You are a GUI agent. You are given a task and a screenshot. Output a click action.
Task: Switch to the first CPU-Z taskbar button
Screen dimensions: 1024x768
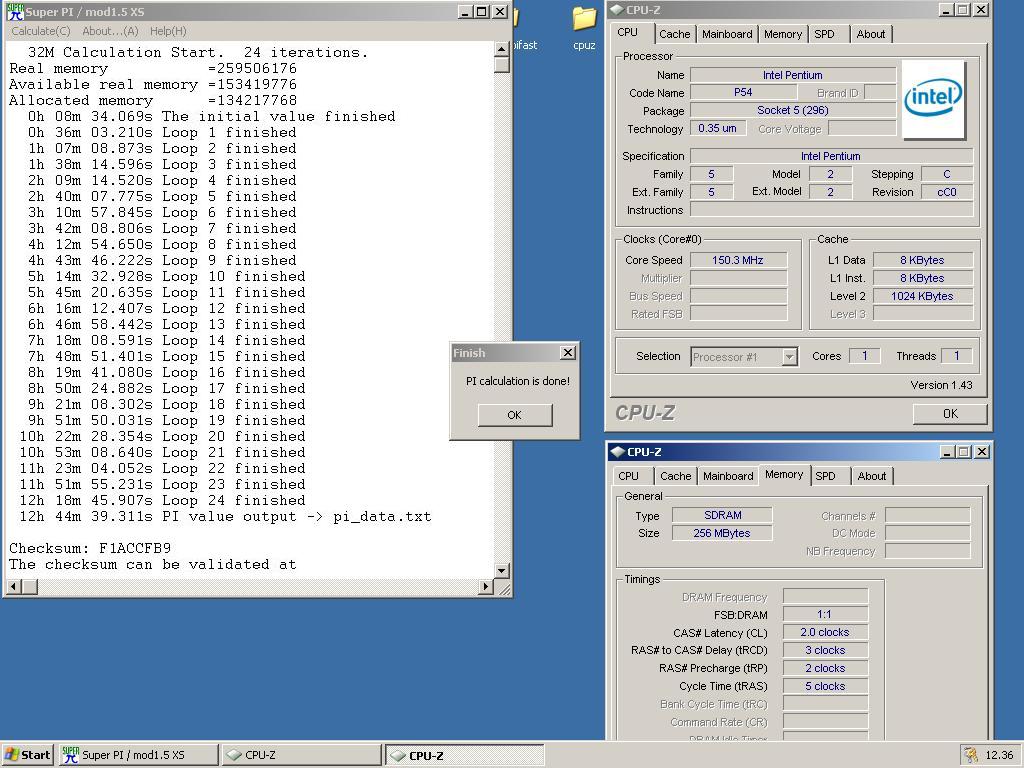300,754
